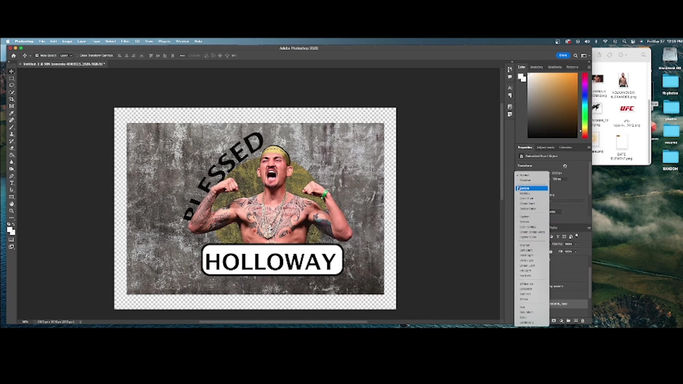Open the Window menu

(182, 41)
